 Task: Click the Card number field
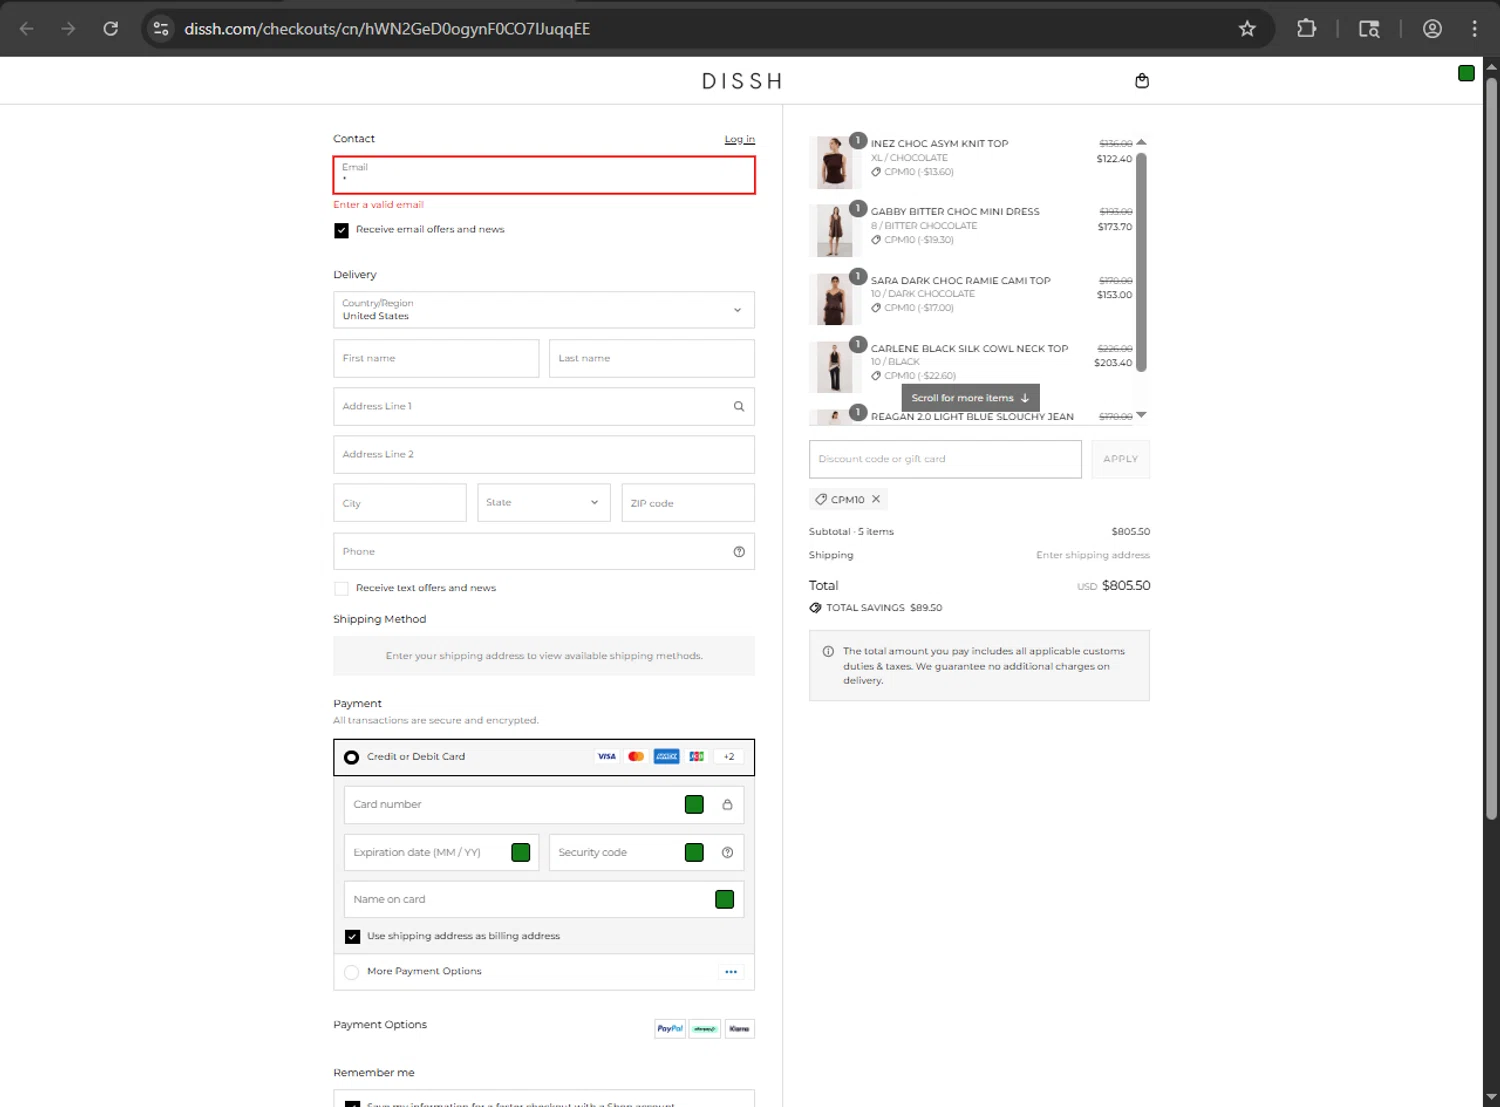544,804
